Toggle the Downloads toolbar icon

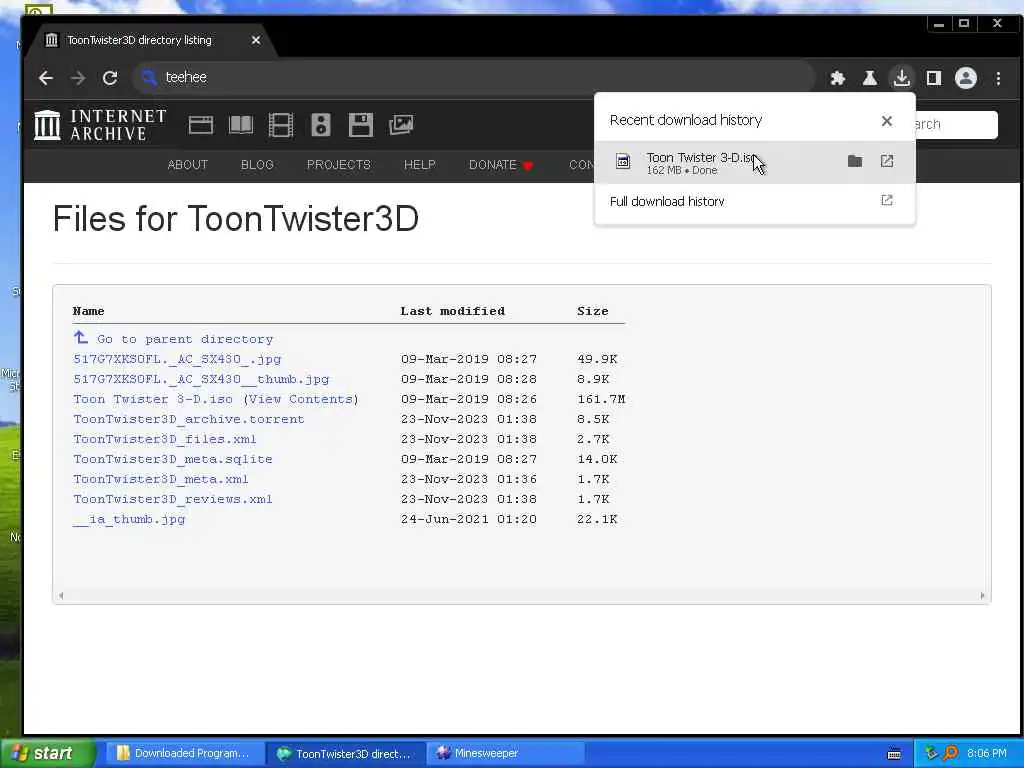[901, 78]
